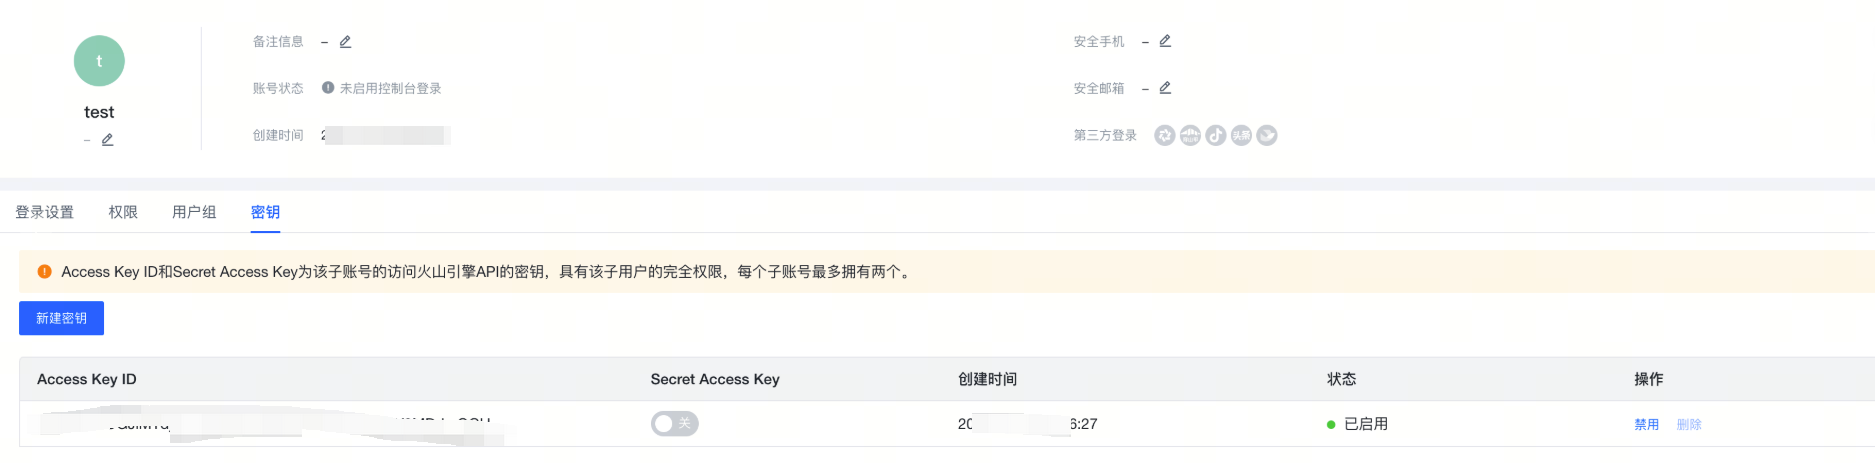Screen dimensions: 1875x463
Task: Click 删除 to delete the access key
Action: pyautogui.click(x=1689, y=425)
